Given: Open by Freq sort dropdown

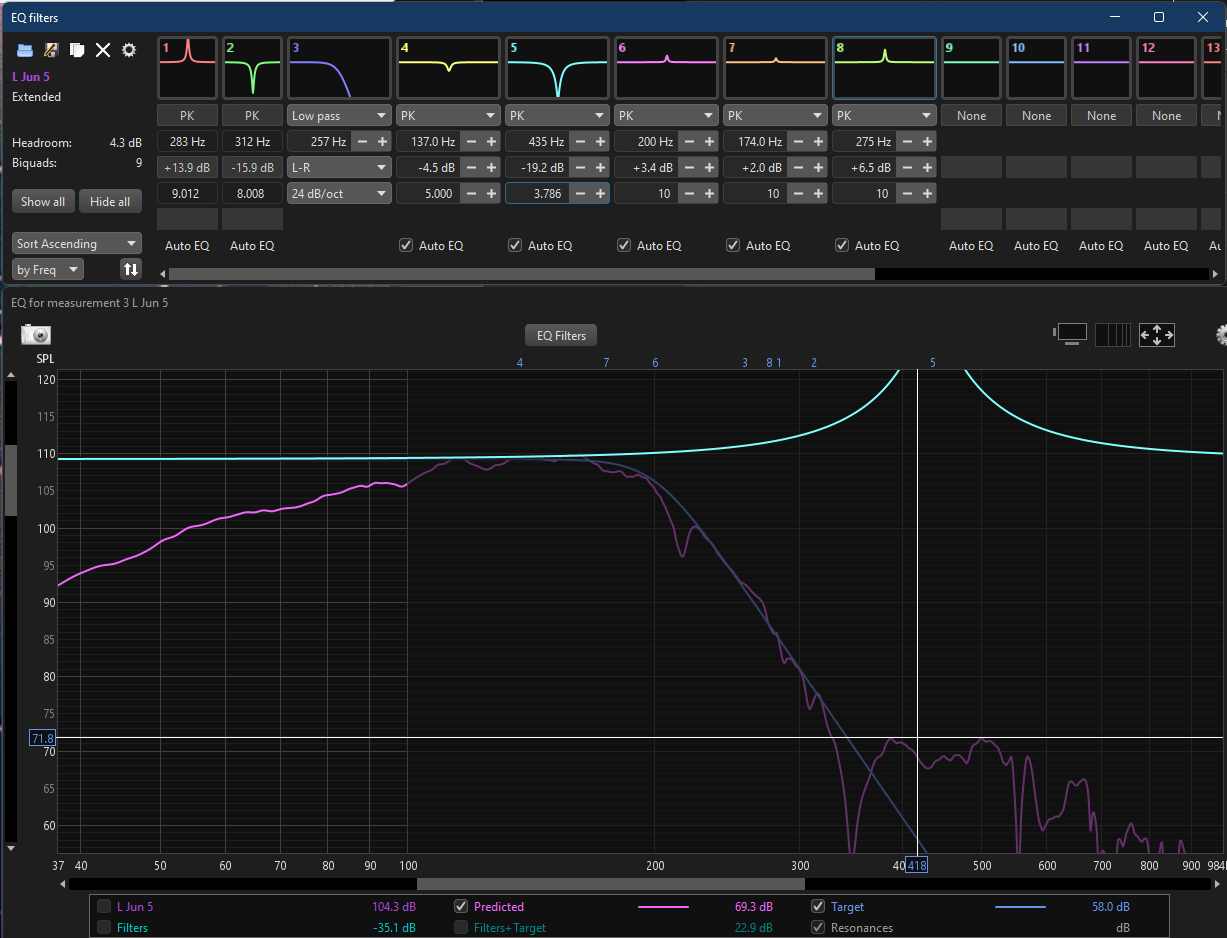Looking at the screenshot, I should click(48, 269).
